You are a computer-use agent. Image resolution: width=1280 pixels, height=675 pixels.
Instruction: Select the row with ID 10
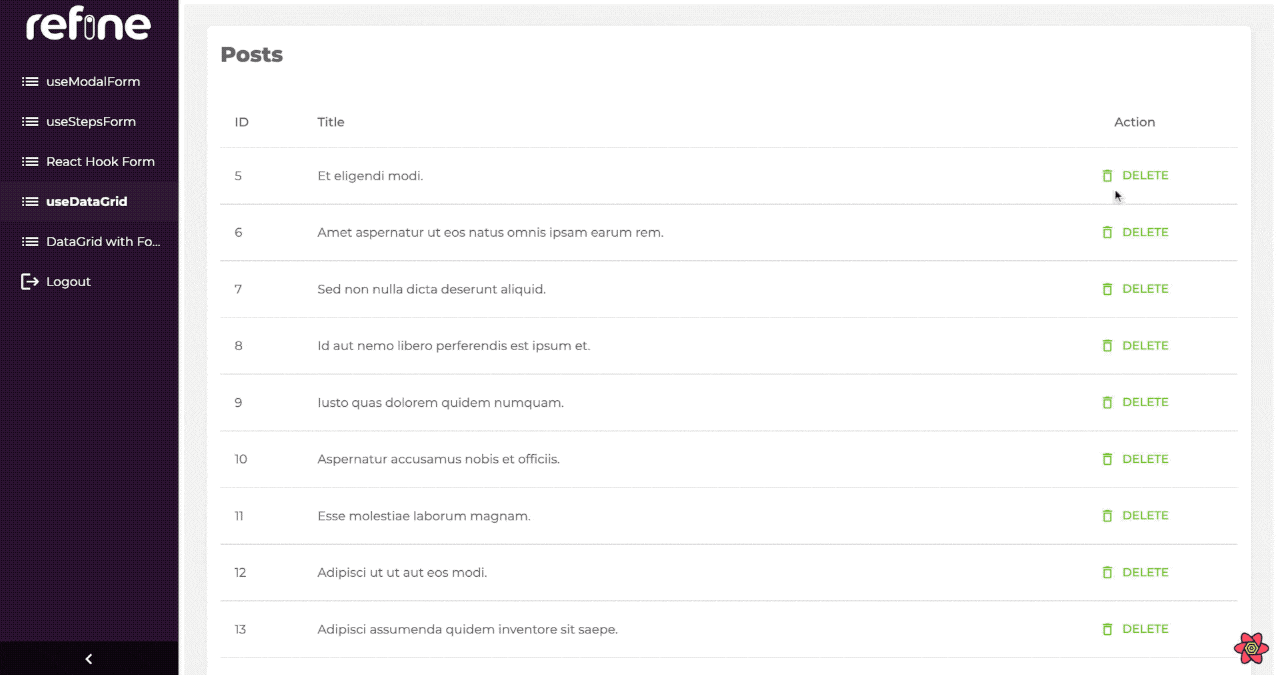(600, 459)
